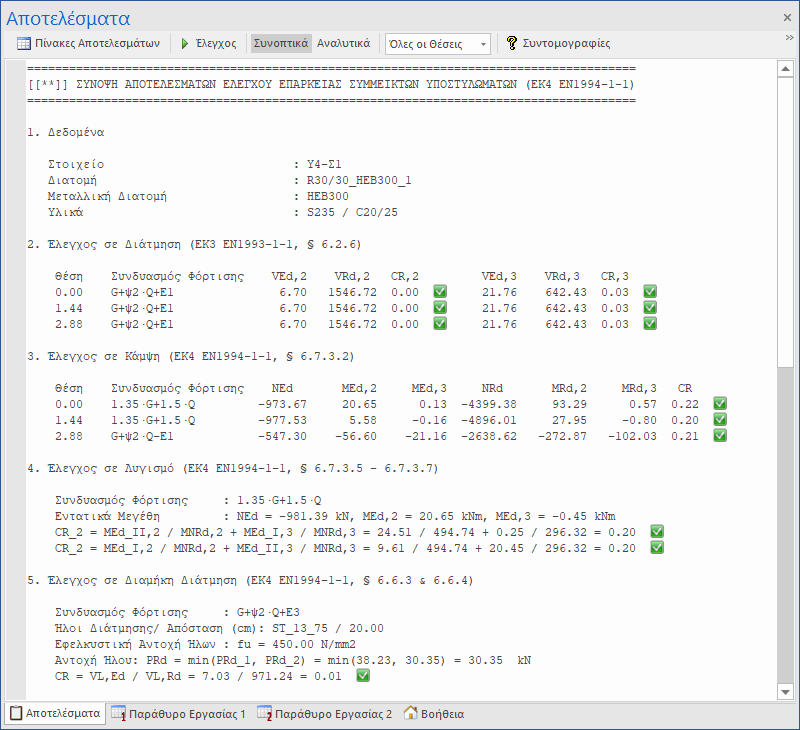This screenshot has height=730, width=800.
Task: Click the Συντομογραφίες text label
Action: 566,44
